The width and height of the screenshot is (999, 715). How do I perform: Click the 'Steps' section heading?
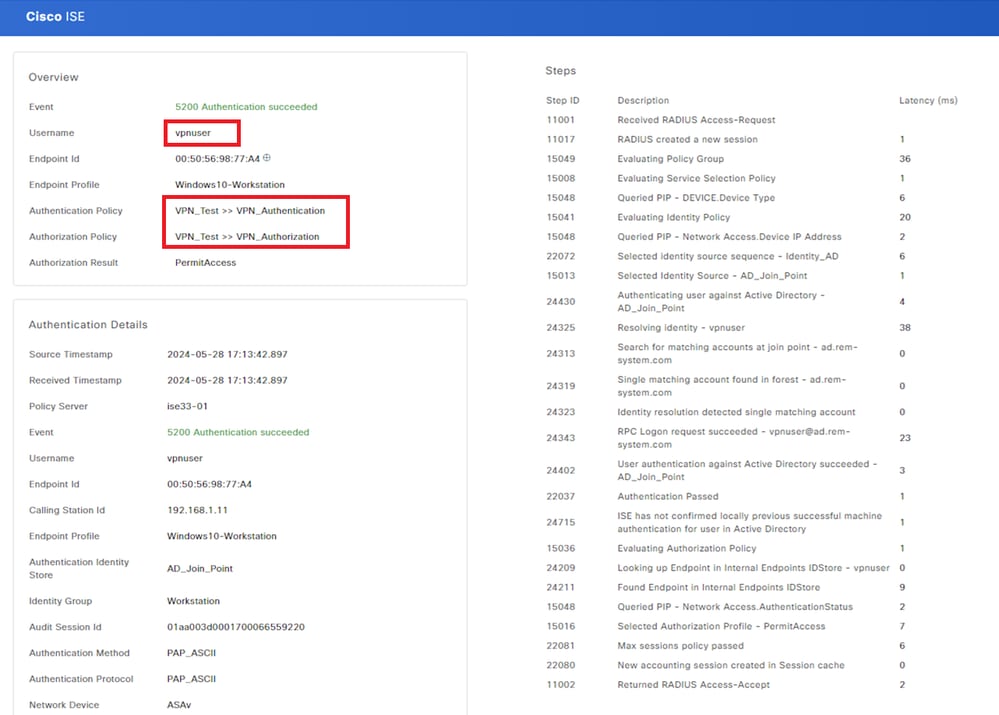pyautogui.click(x=561, y=71)
